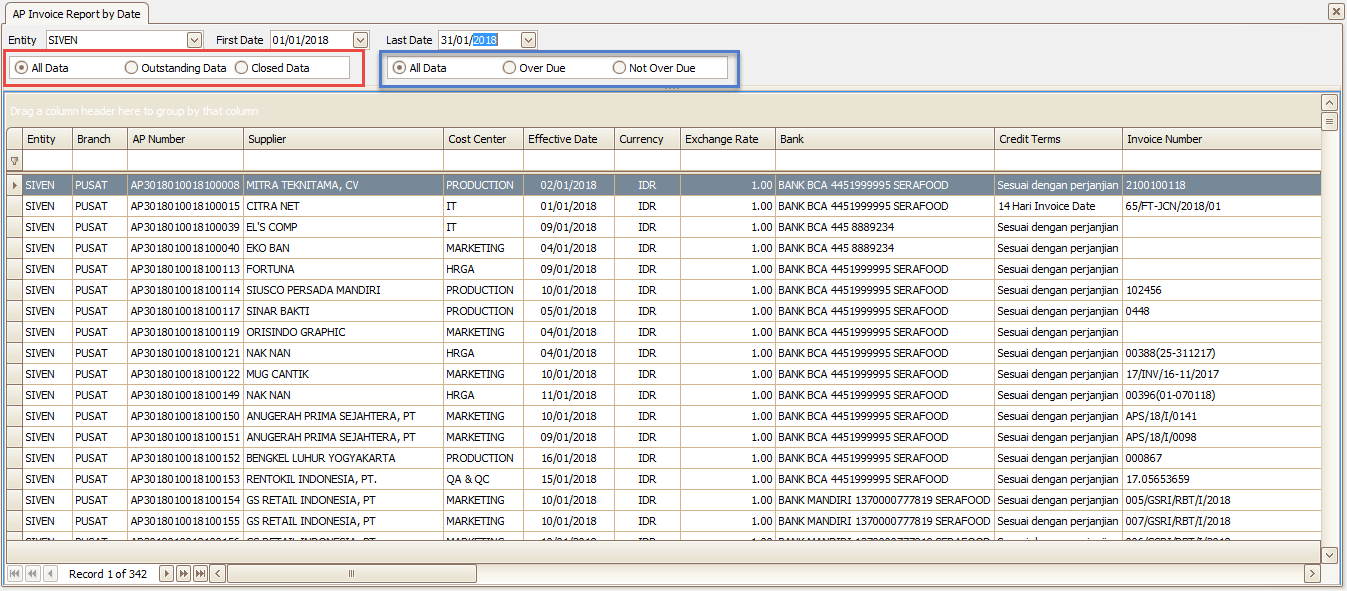Screen dimensions: 1347x591
Task: Sort by Bank column header
Action: tap(885, 139)
